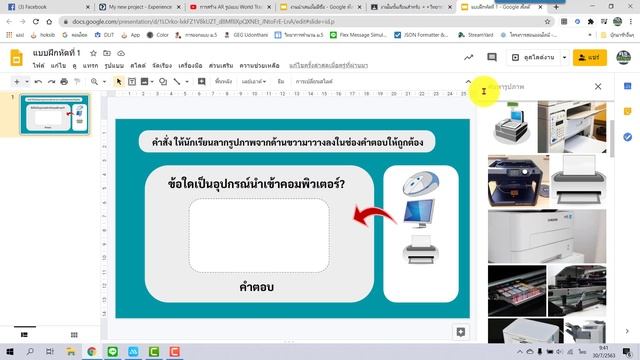The image size is (640, 360).
Task: Open the Keep notes side panel icon
Action: click(628, 111)
